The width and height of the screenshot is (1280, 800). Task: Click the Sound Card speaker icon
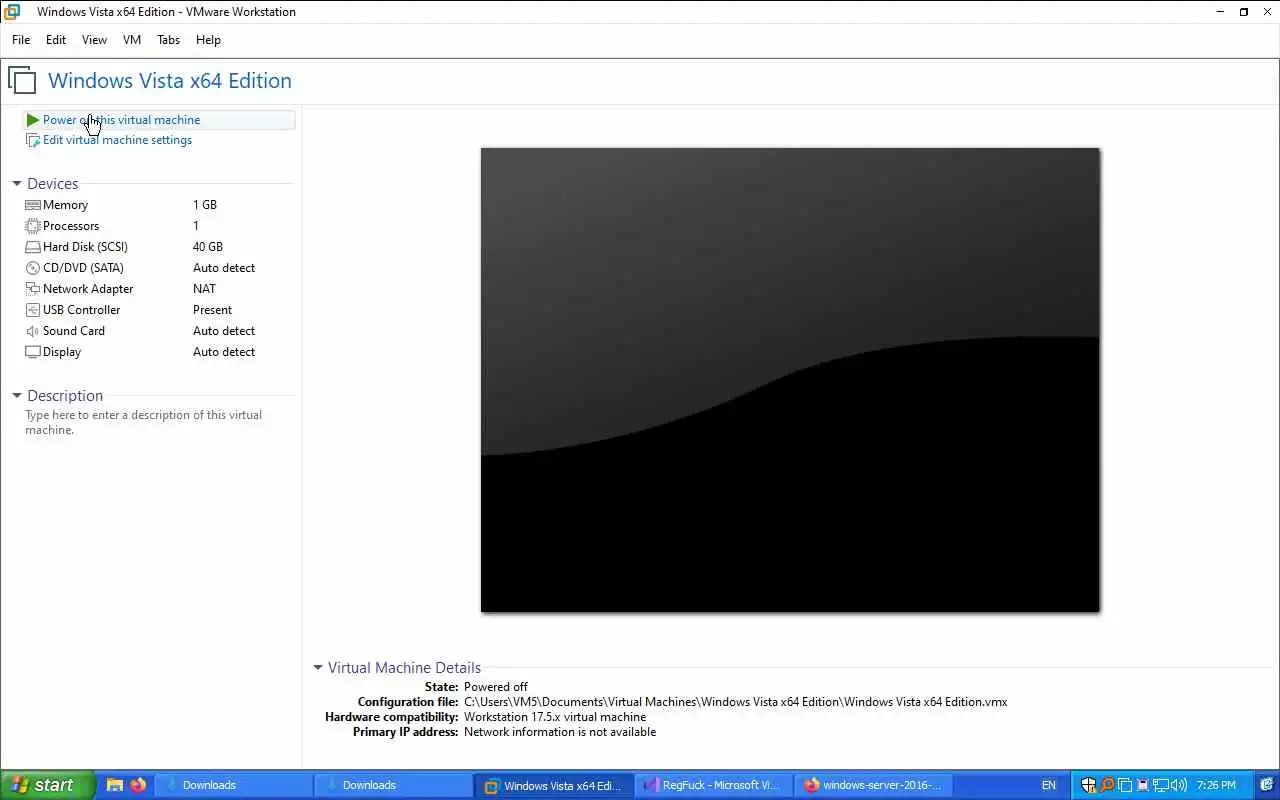(33, 331)
